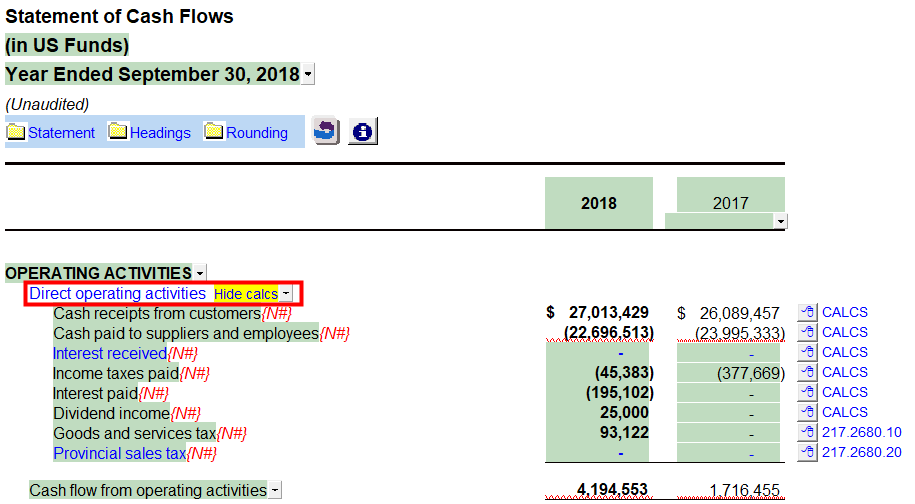Open the Interest received link
Screen dimensions: 915x504
[109, 353]
